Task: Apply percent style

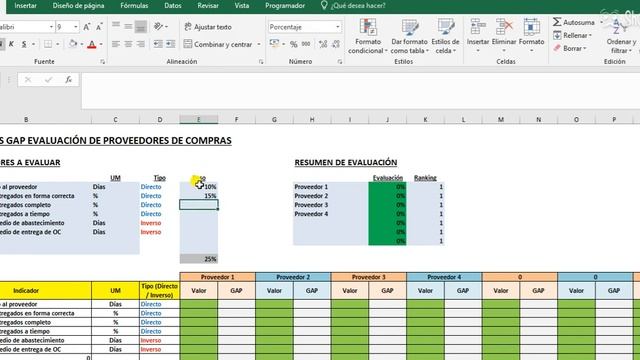Action: click(x=293, y=44)
